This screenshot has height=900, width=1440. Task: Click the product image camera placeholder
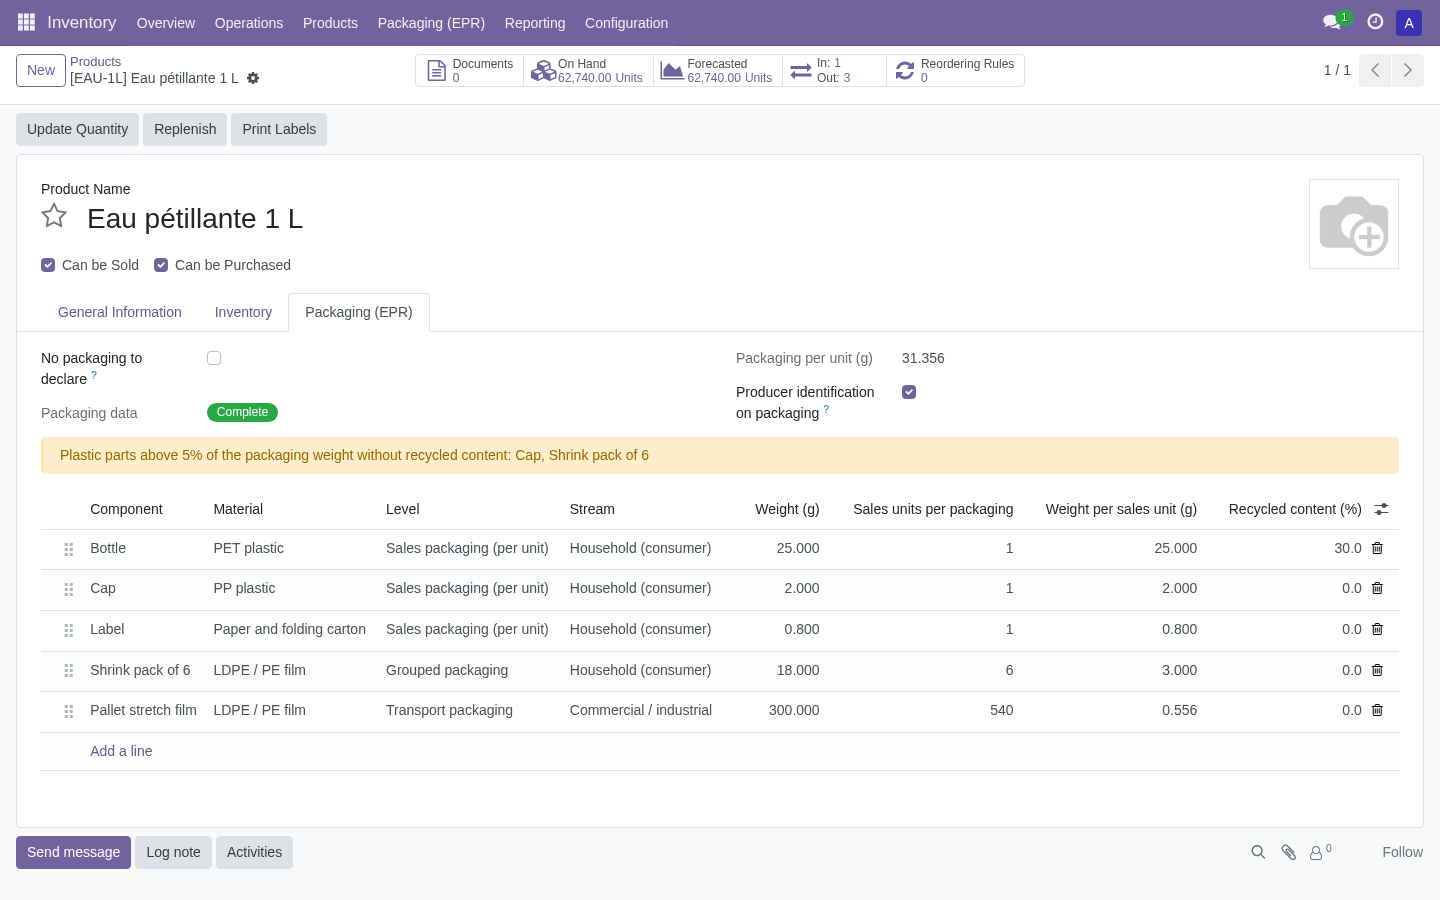tap(1354, 224)
